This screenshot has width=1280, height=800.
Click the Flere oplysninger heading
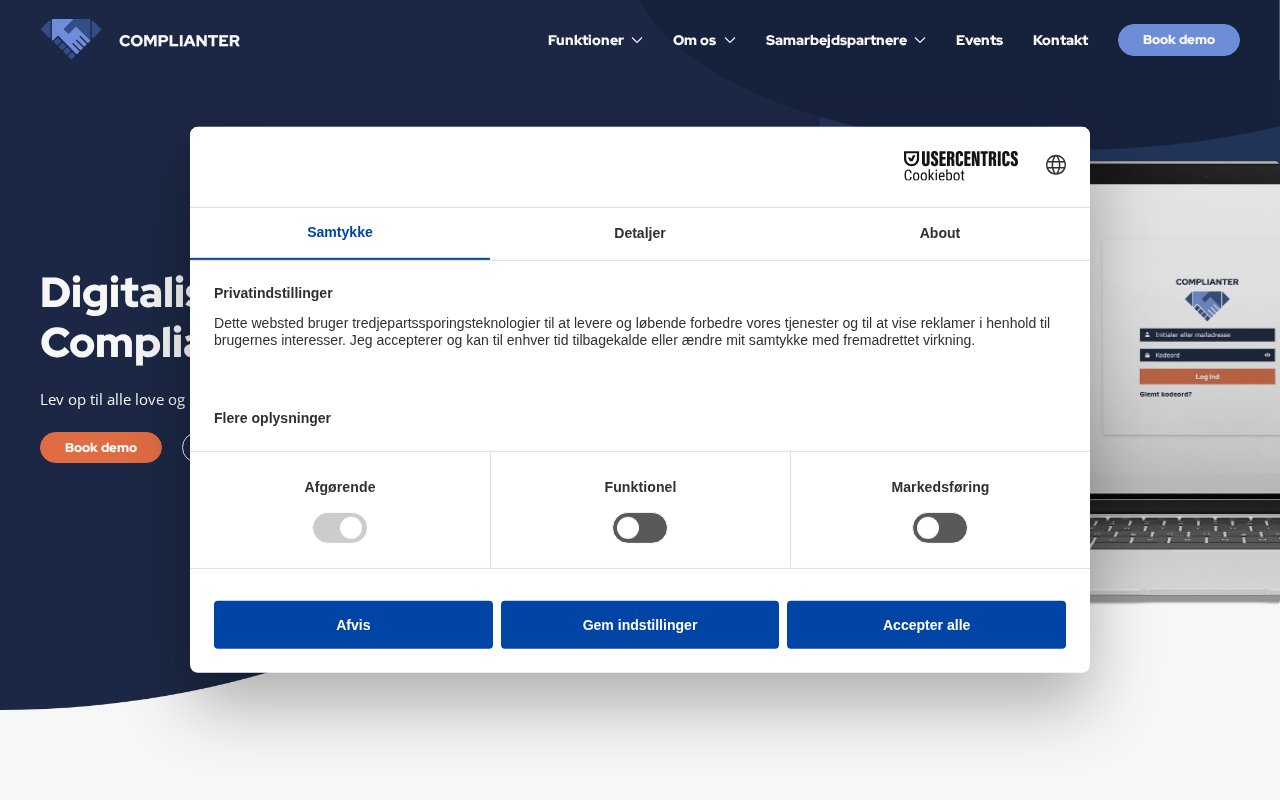pos(272,418)
